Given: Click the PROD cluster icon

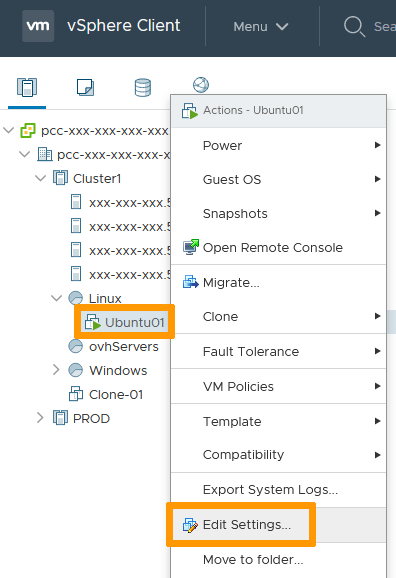Looking at the screenshot, I should click(60, 418).
